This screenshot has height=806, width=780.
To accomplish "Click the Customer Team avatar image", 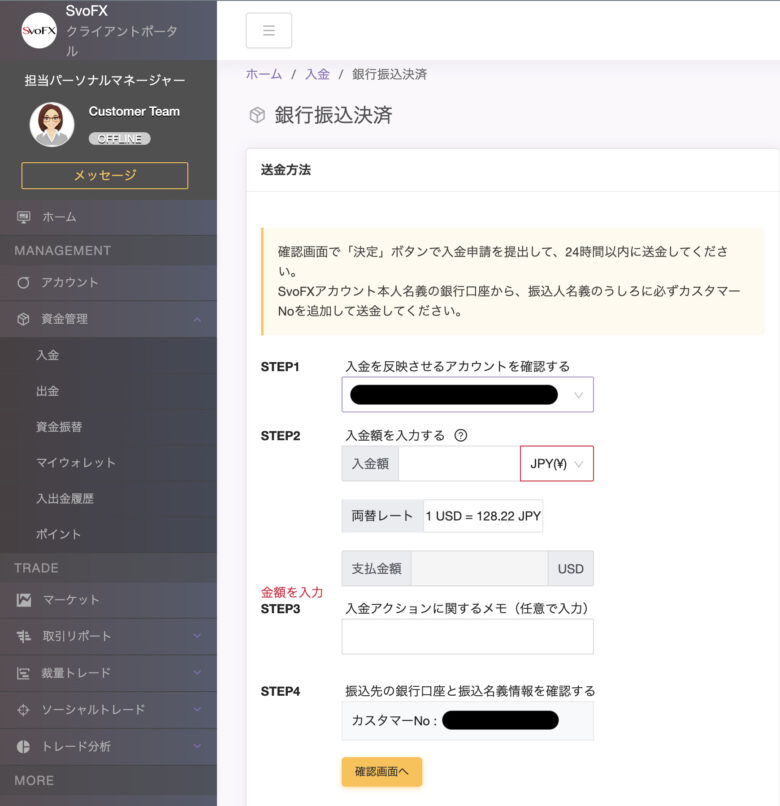I will [x=52, y=124].
